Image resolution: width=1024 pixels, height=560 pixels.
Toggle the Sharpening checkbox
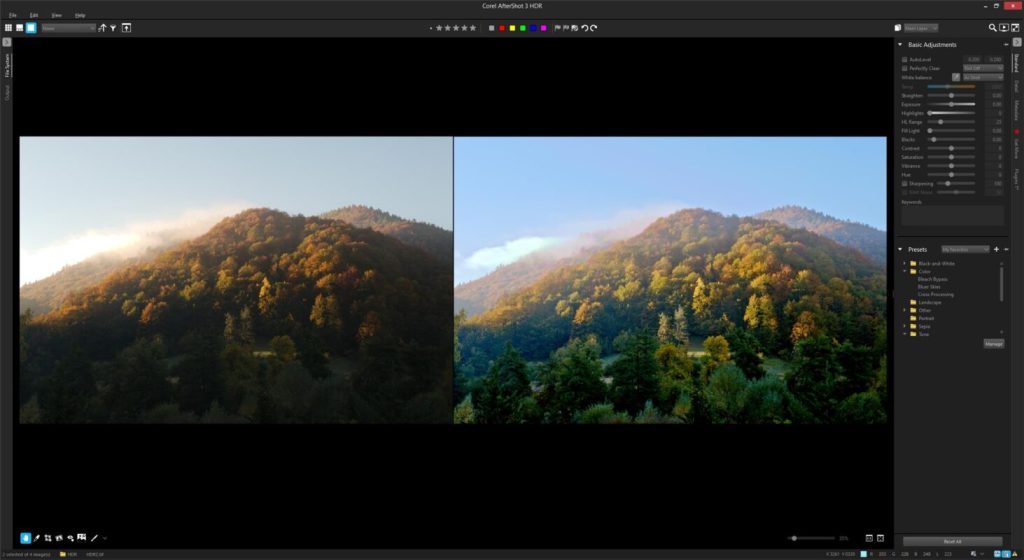pos(904,184)
